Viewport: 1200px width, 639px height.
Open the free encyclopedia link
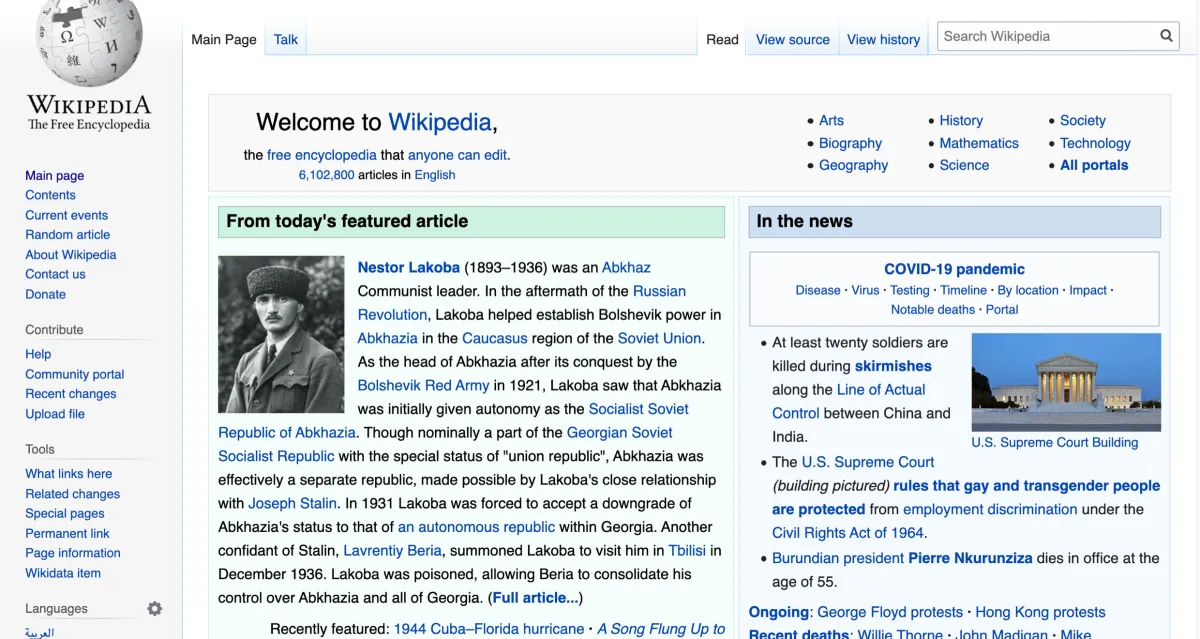coord(322,155)
